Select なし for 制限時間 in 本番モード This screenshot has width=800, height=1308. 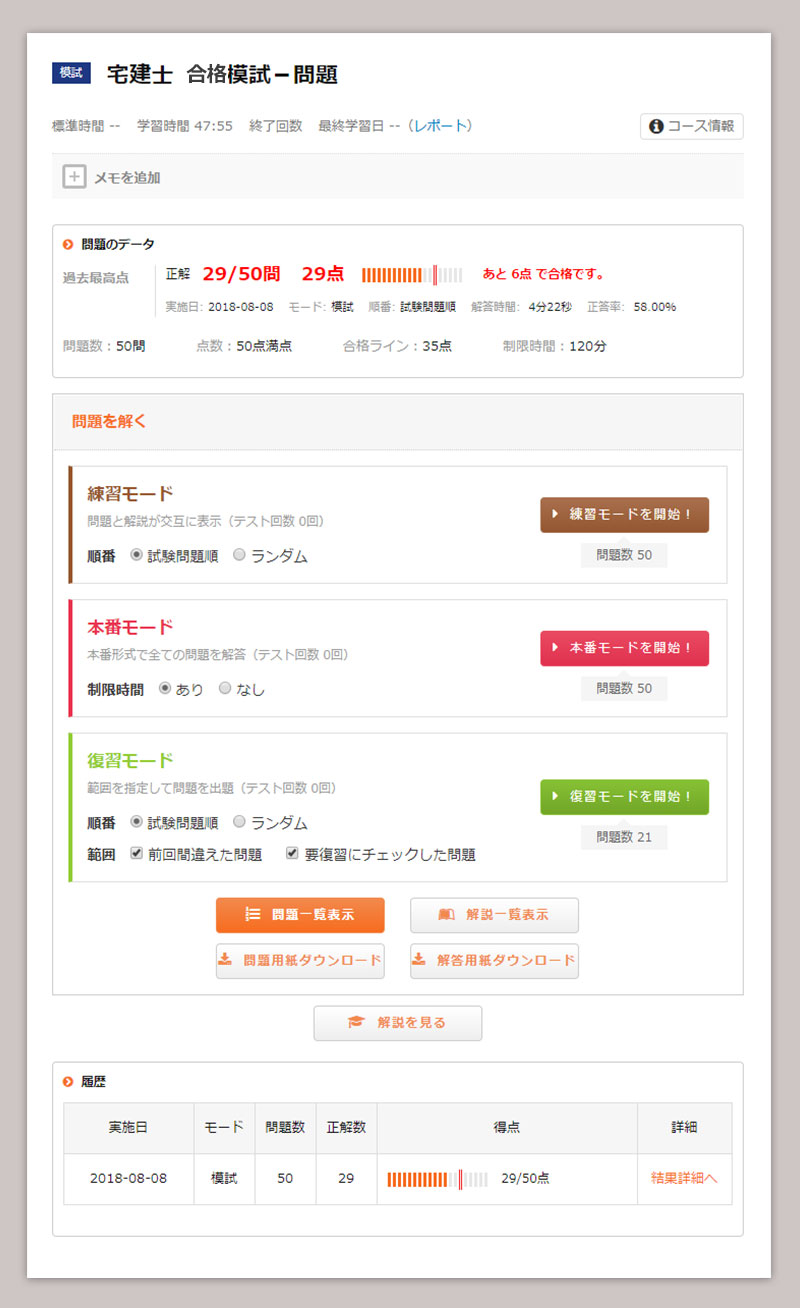coord(224,688)
